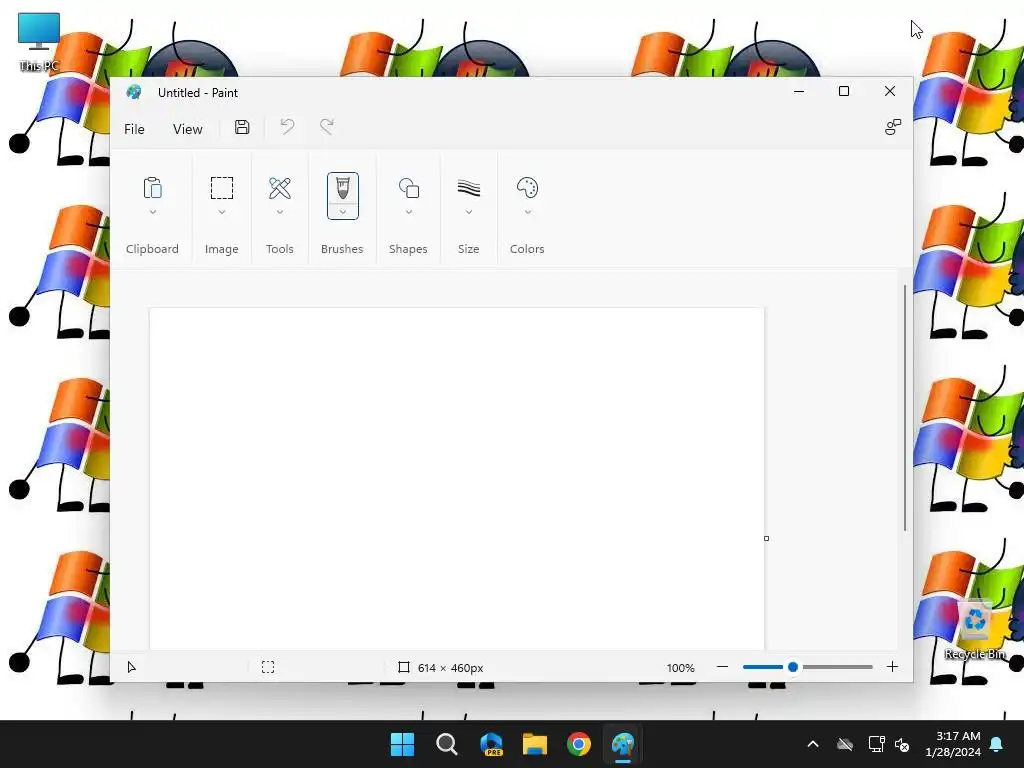
Task: Click the 100% zoom level text
Action: pyautogui.click(x=680, y=667)
